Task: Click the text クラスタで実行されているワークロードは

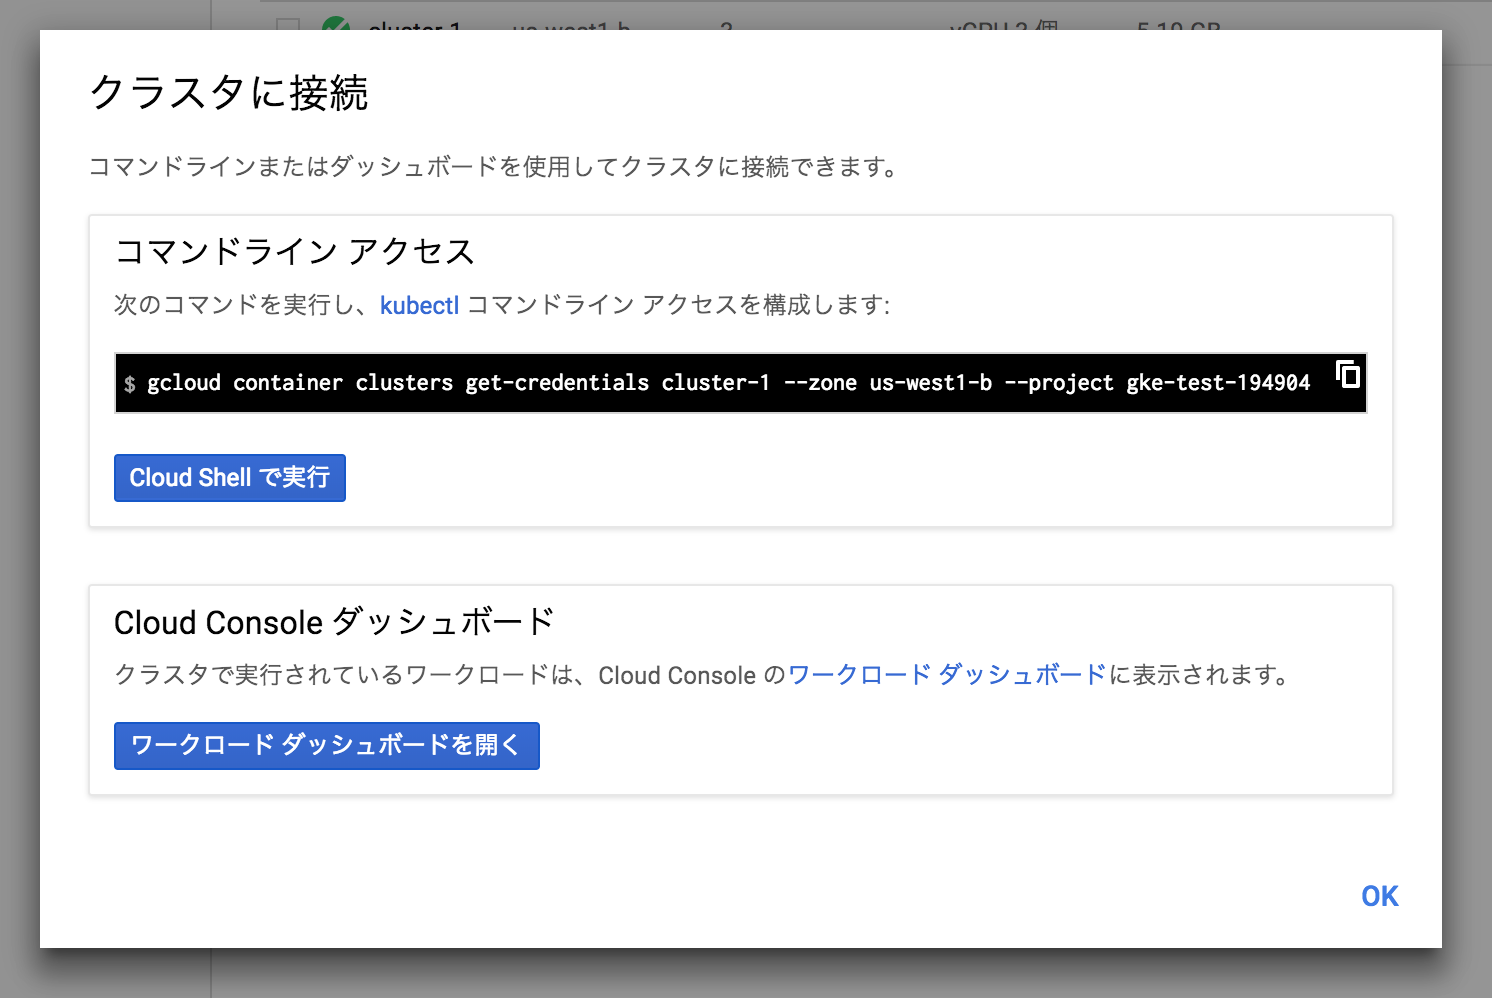Action: pos(345,675)
